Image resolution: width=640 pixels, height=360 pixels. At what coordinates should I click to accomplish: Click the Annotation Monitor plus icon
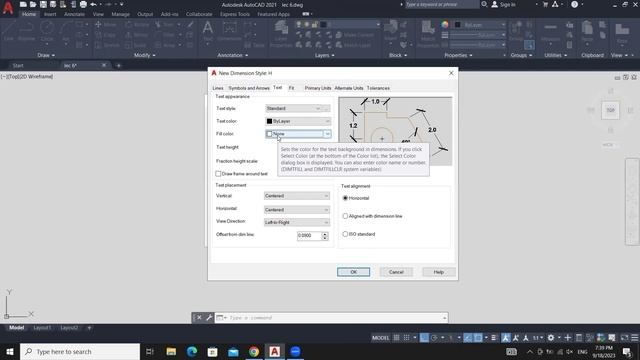click(x=567, y=338)
